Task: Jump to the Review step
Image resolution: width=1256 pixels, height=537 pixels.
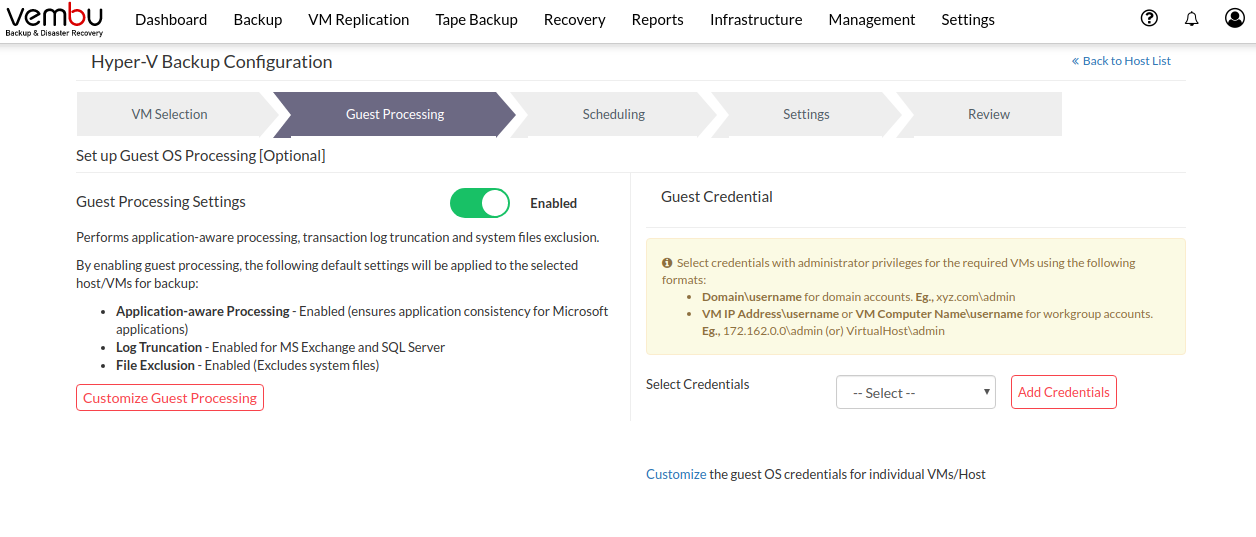Action: click(989, 114)
